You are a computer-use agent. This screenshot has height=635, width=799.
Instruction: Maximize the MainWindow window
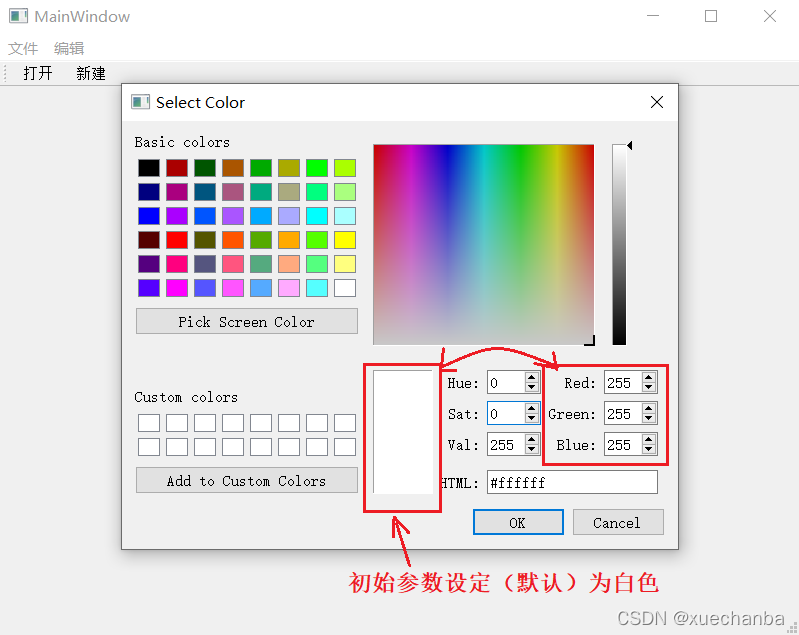click(711, 16)
